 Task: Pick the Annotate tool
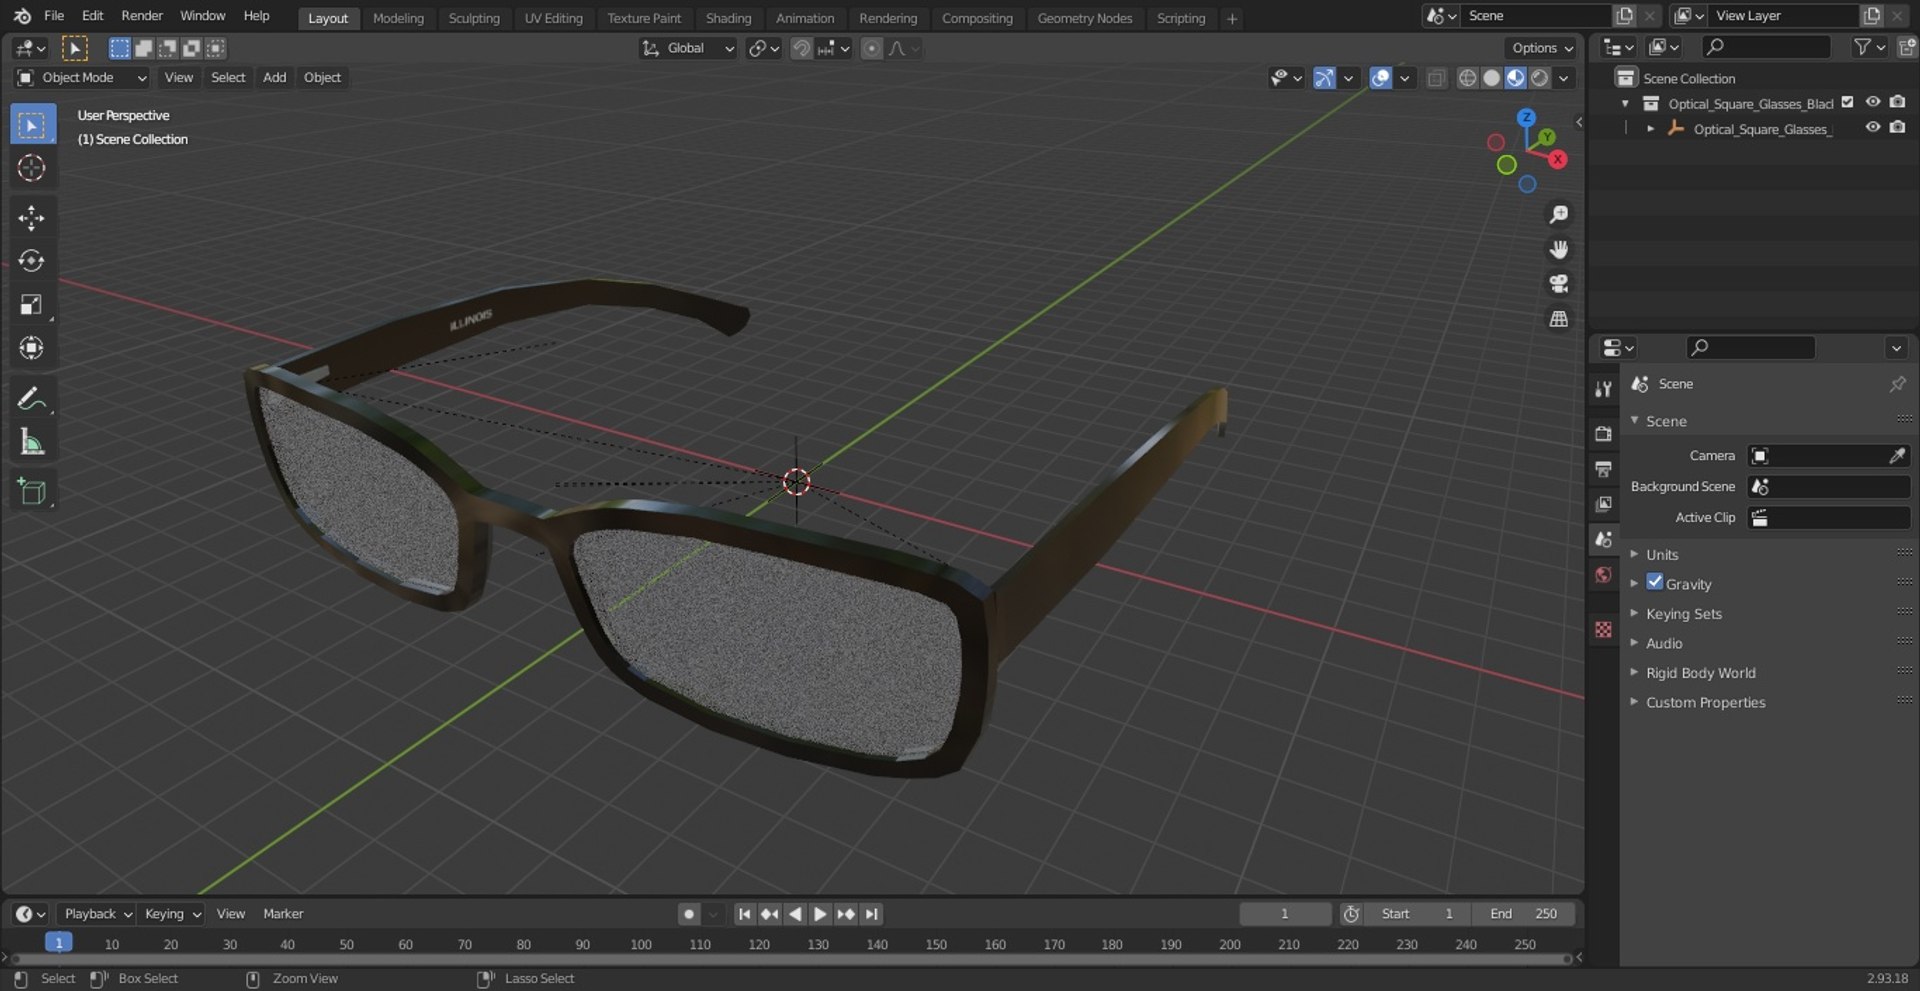pos(32,398)
